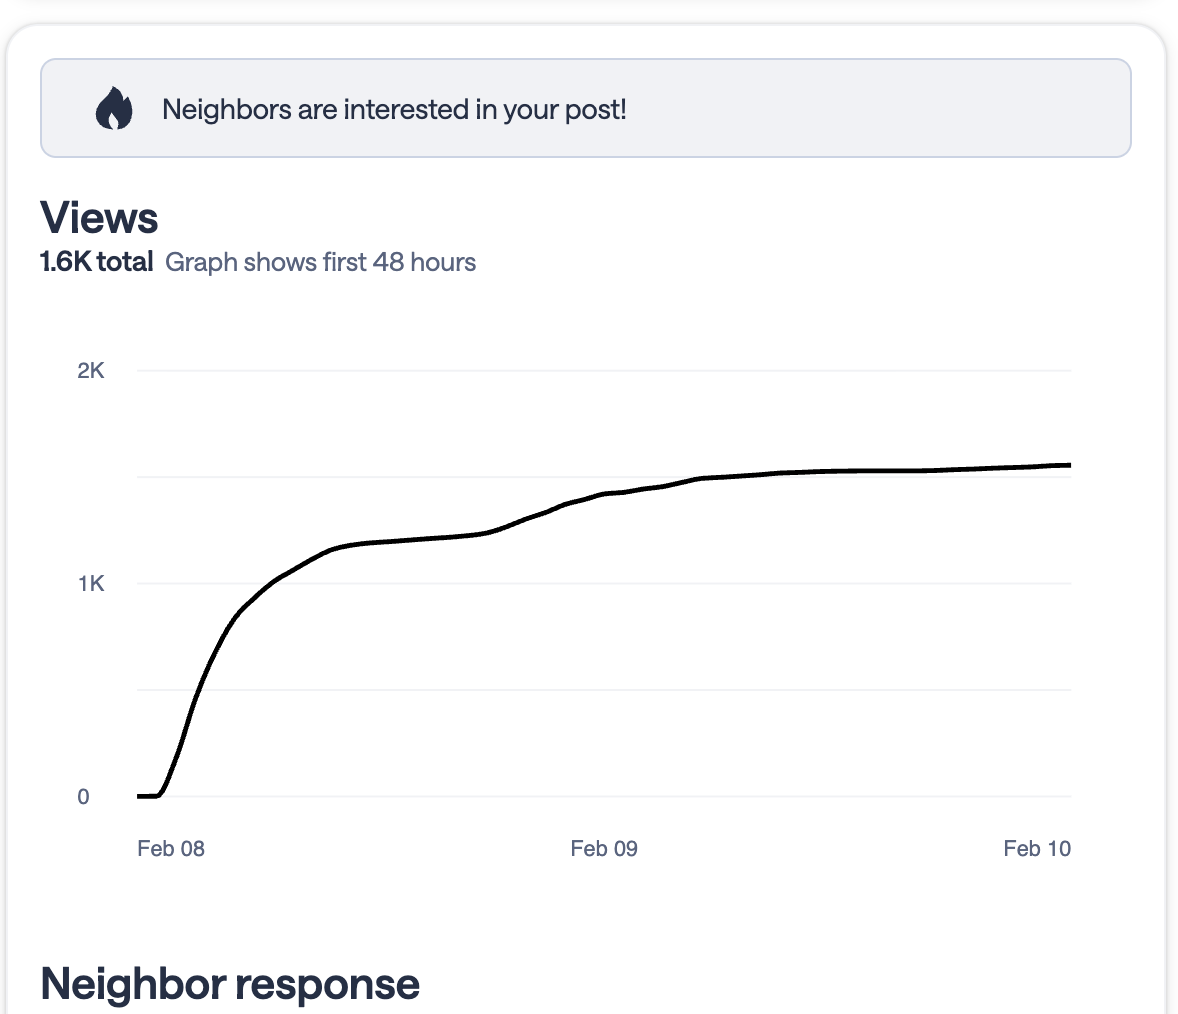The image size is (1178, 1014).
Task: Click the views line directly above Feb 09
Action: point(604,494)
